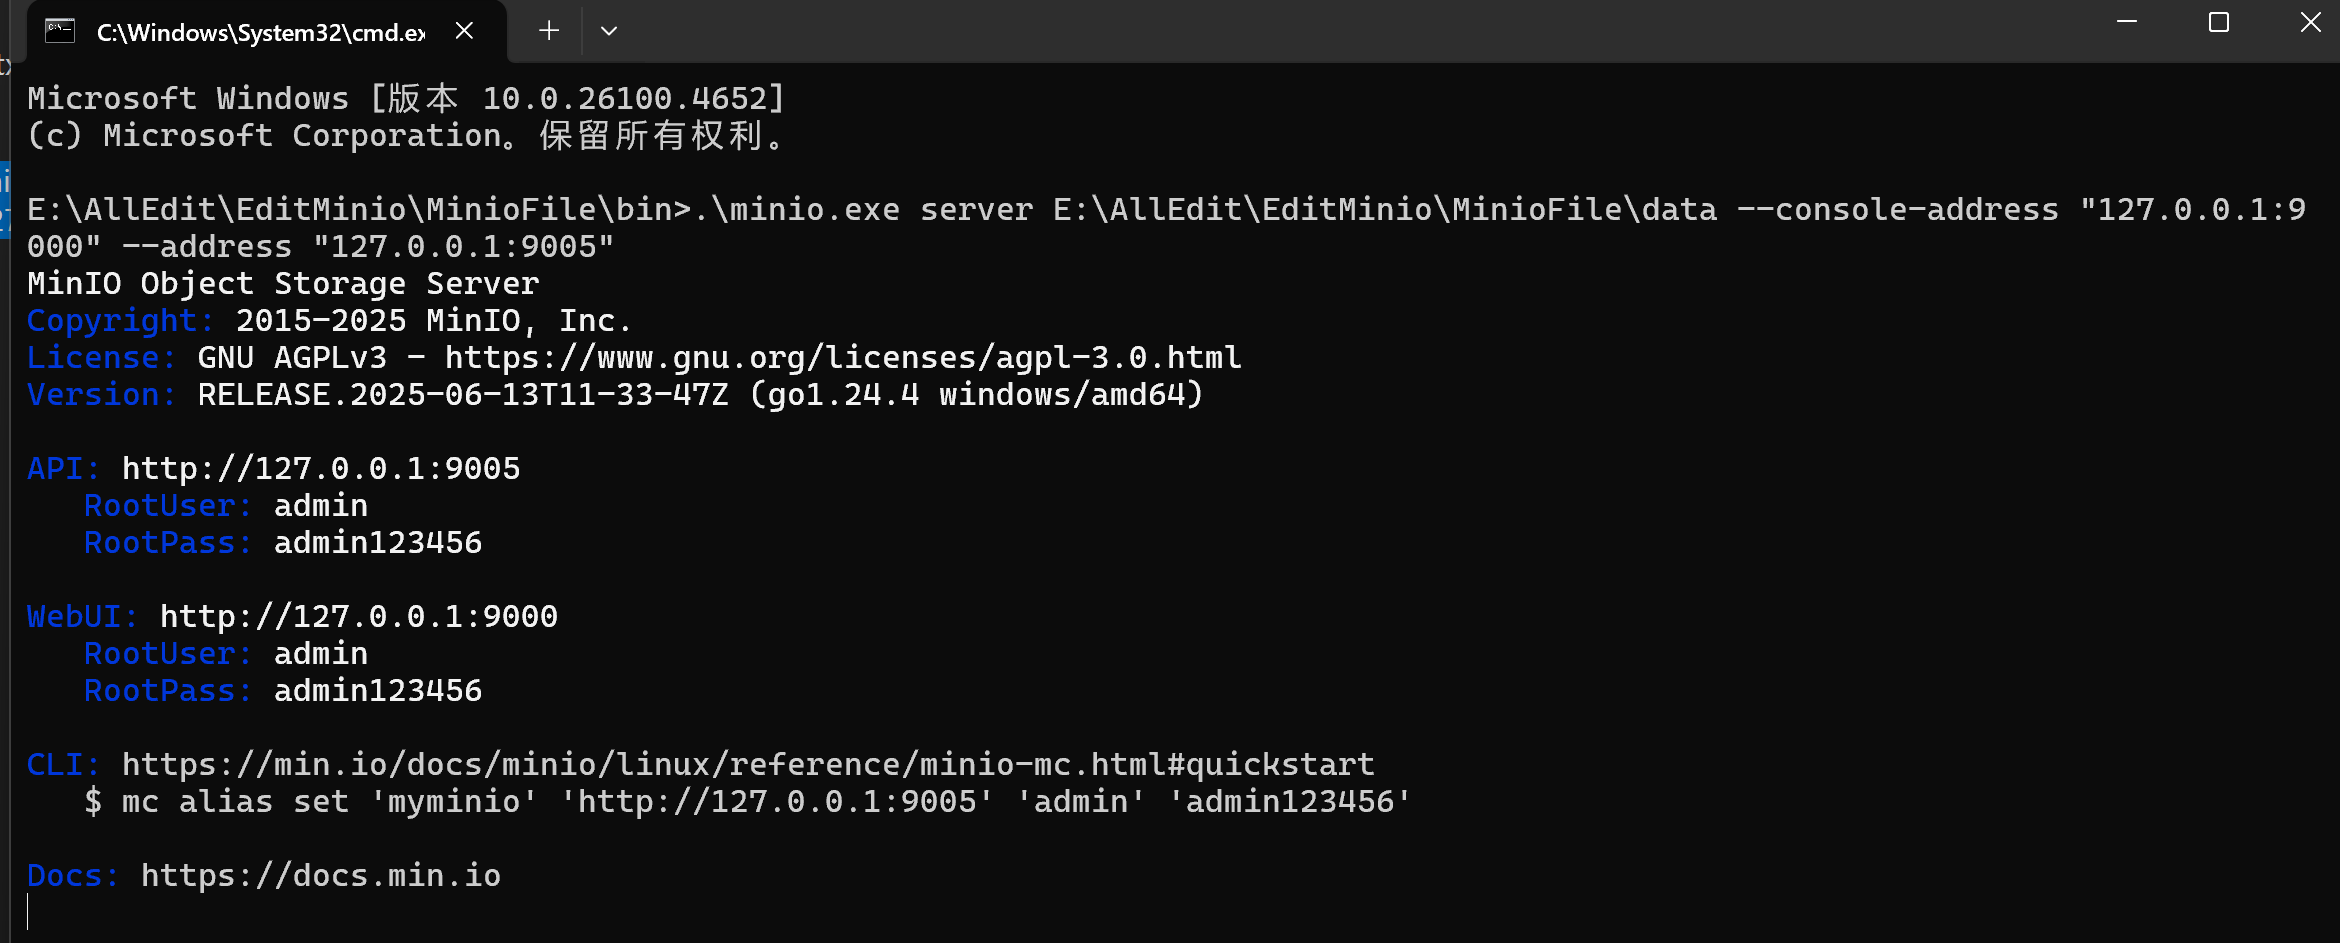
Task: Click the minimize window icon
Action: (2125, 22)
